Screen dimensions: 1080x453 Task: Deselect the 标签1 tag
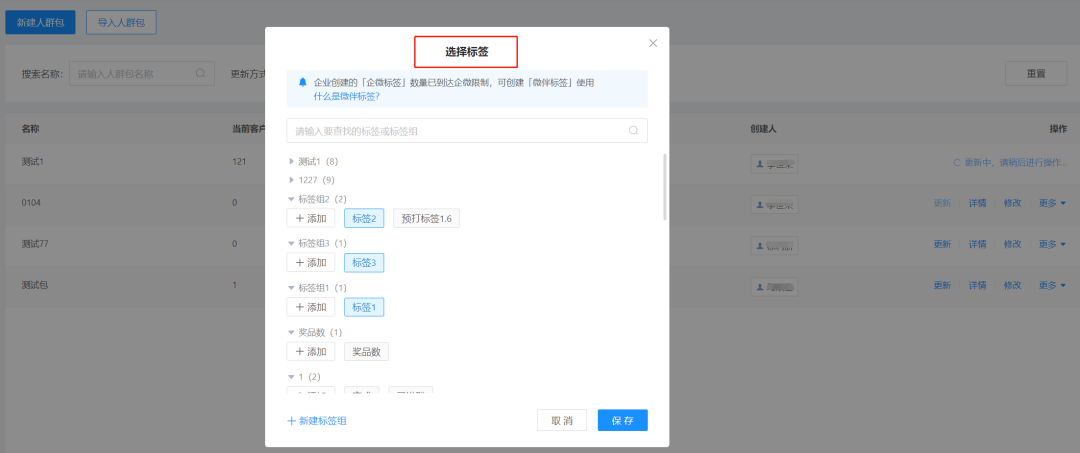tap(364, 307)
